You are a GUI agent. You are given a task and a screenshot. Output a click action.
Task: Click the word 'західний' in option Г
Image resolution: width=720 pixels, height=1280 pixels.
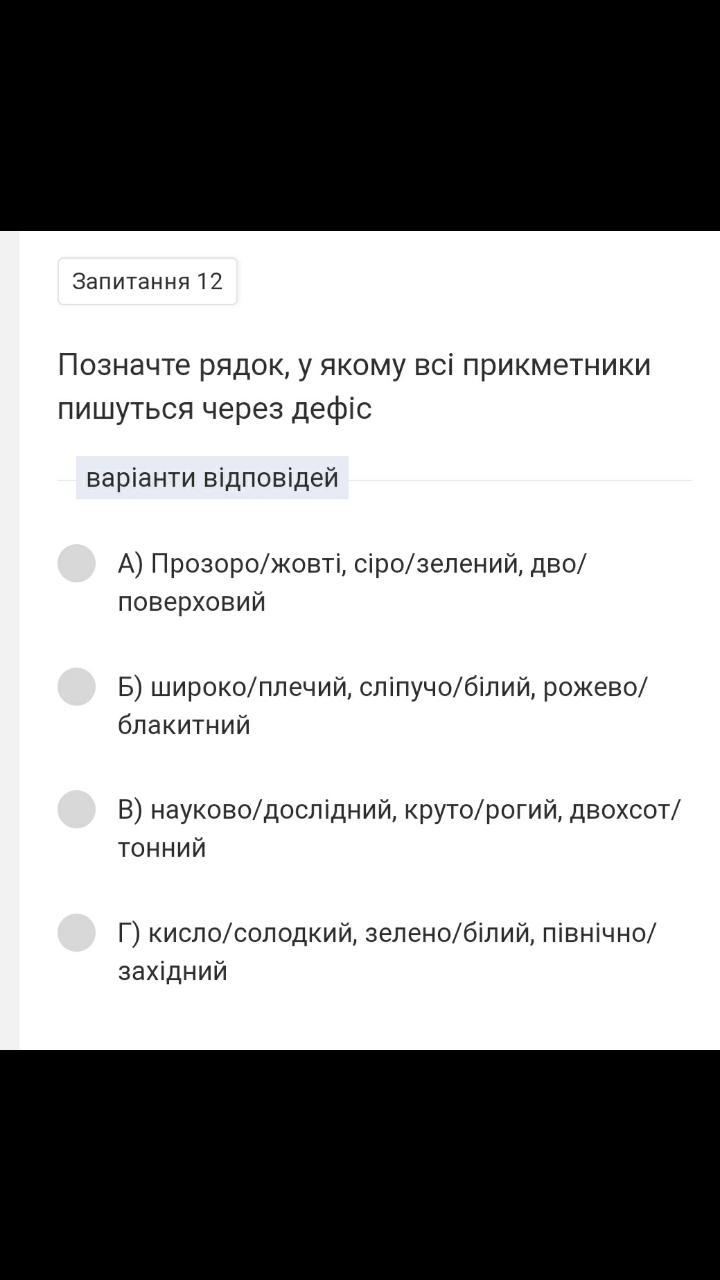172,971
